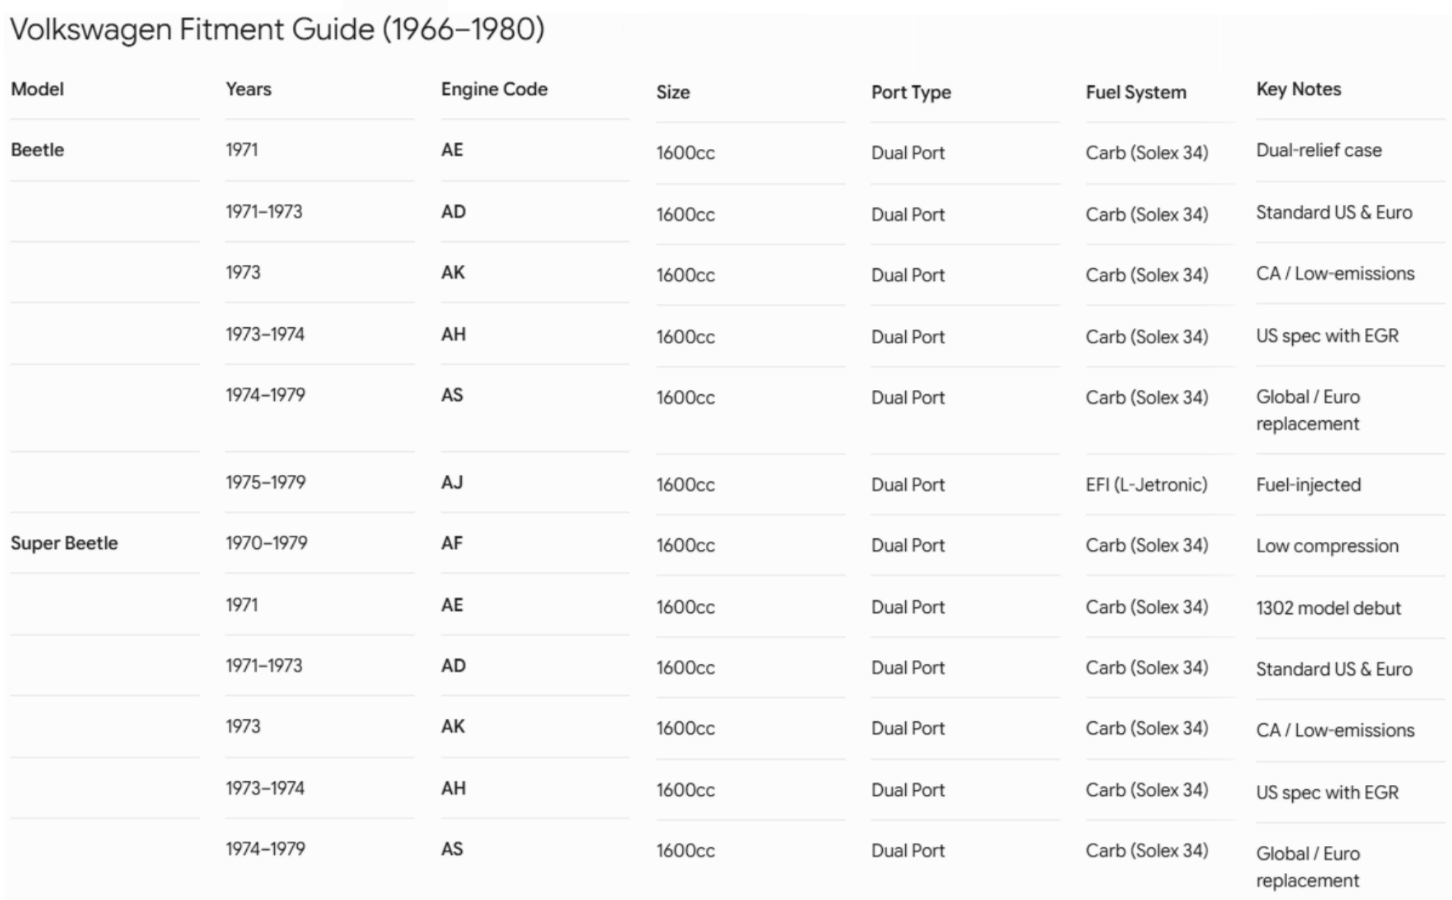Screen dimensions: 1452x900
Task: Click the Fuel-injected note
Action: [x=1308, y=485]
